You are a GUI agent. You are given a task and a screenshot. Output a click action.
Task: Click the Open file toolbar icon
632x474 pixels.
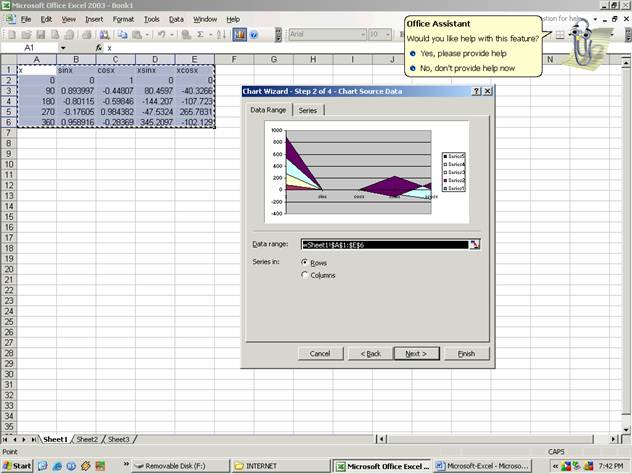[26, 35]
